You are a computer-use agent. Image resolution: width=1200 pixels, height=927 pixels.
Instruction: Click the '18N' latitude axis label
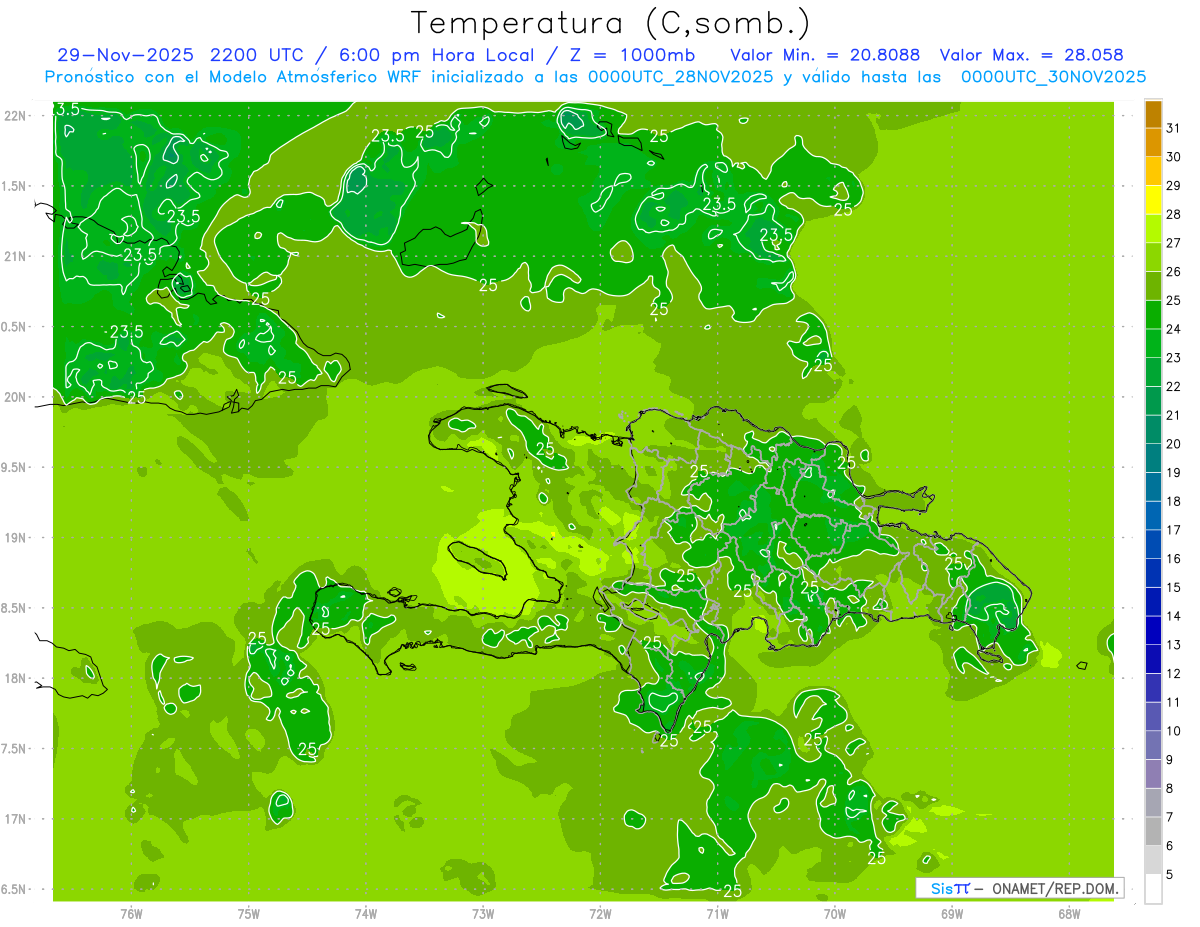click(15, 679)
